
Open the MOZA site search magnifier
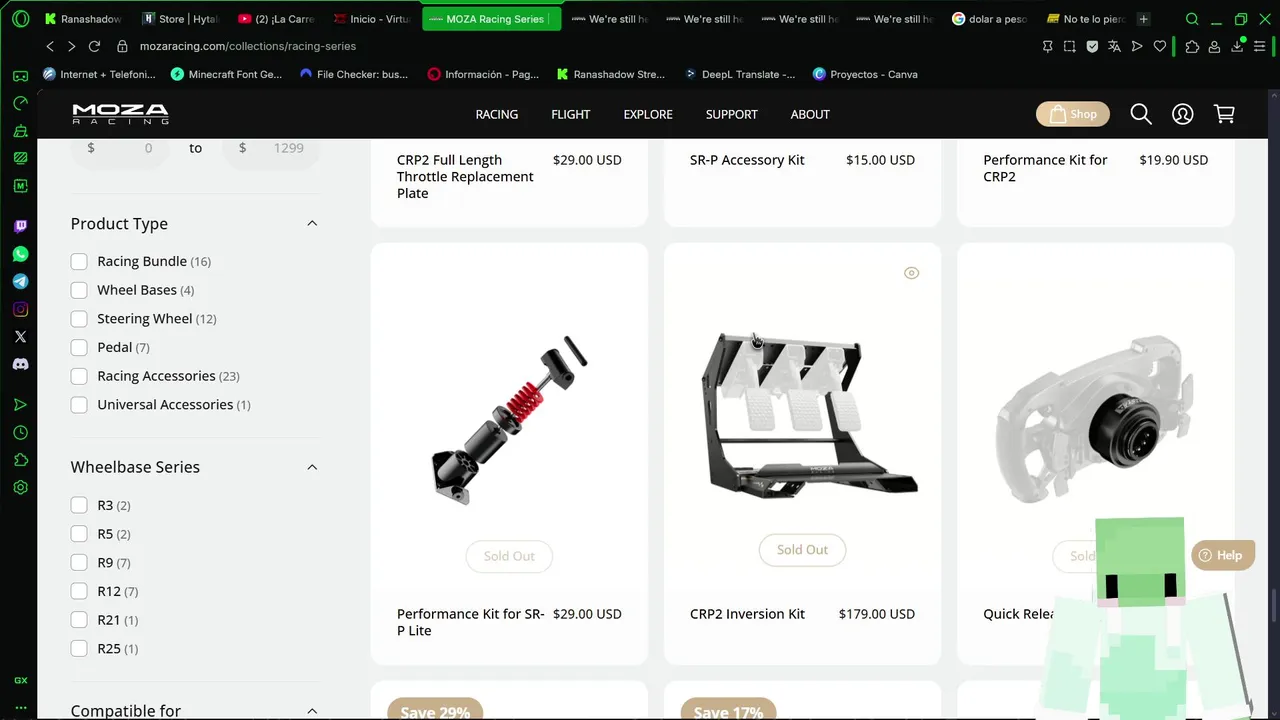(x=1141, y=114)
